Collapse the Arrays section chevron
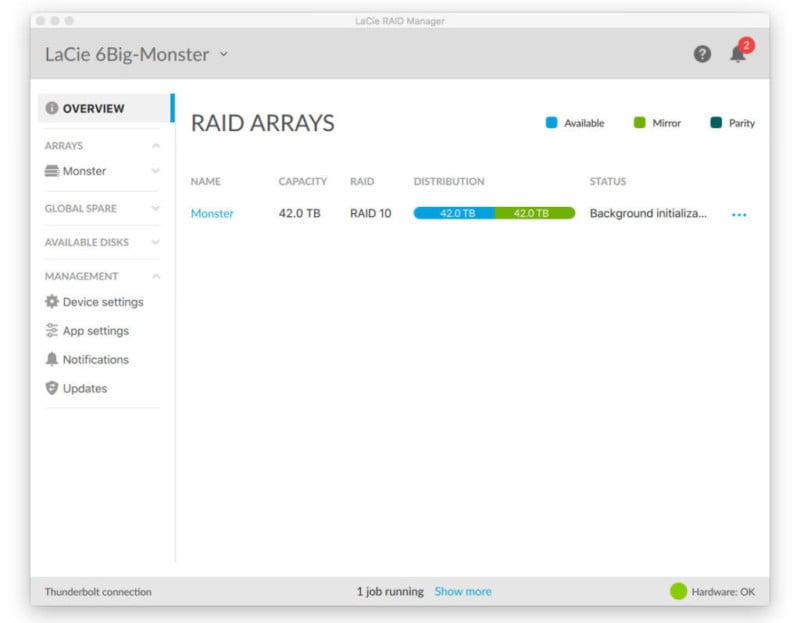This screenshot has width=800, height=623. pyautogui.click(x=156, y=146)
